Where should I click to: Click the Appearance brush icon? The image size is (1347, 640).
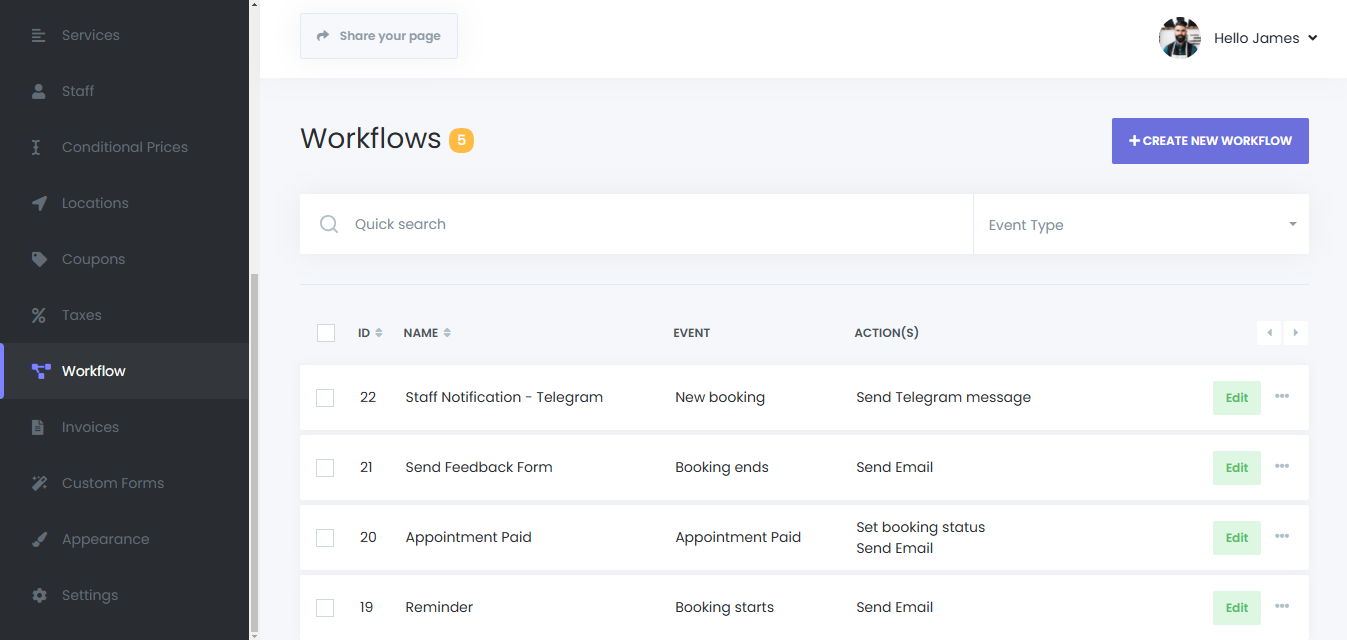(x=39, y=539)
